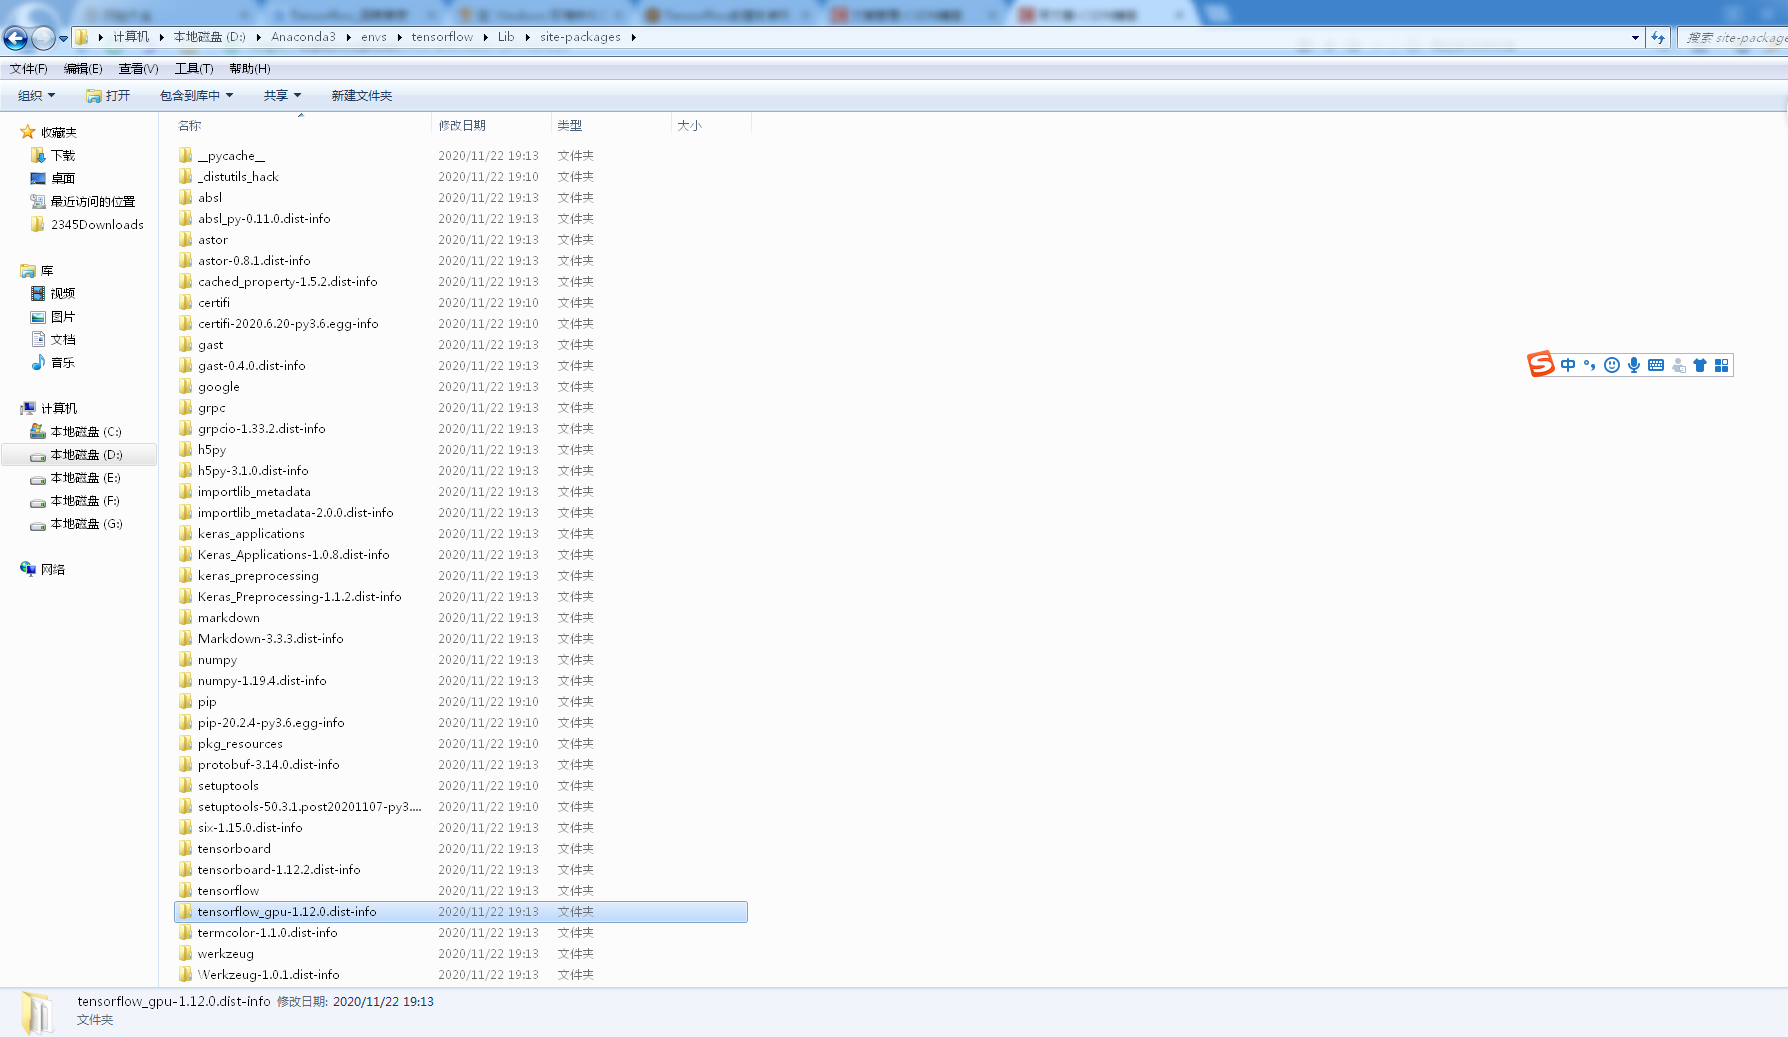Select the tensorflow folder row

(x=460, y=891)
